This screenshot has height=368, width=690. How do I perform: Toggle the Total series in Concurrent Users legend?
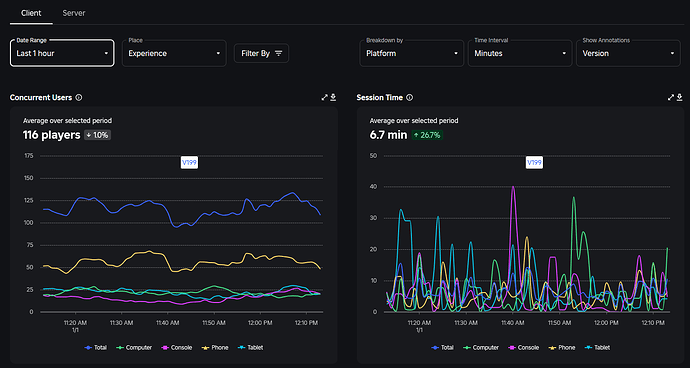95,348
